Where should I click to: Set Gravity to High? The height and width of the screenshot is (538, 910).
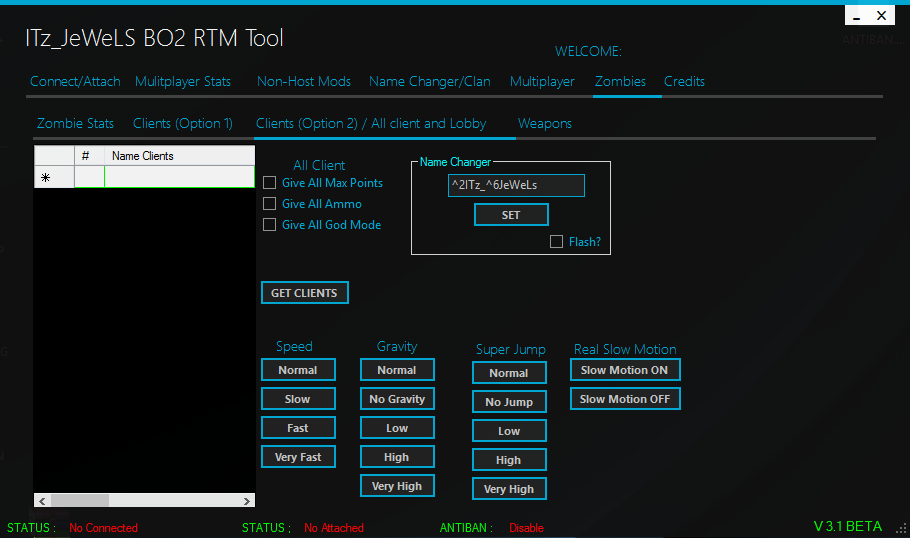tap(397, 457)
